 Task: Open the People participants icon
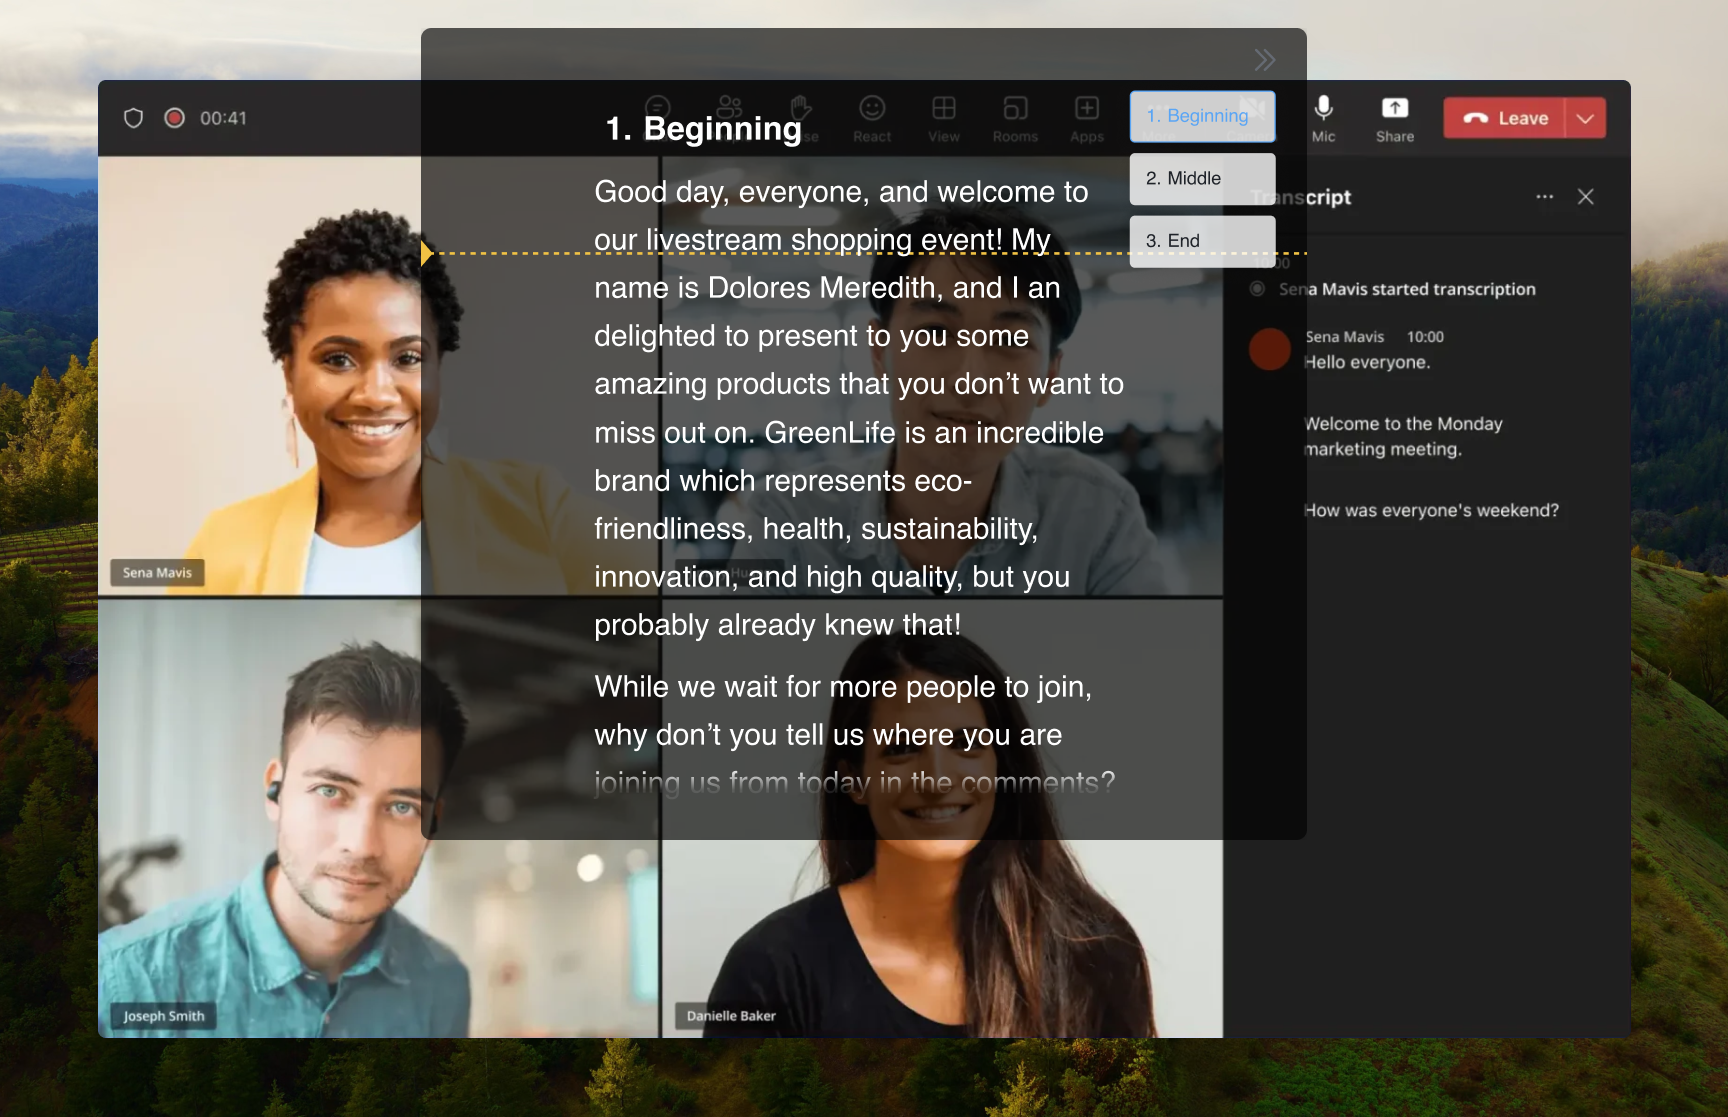pyautogui.click(x=730, y=108)
